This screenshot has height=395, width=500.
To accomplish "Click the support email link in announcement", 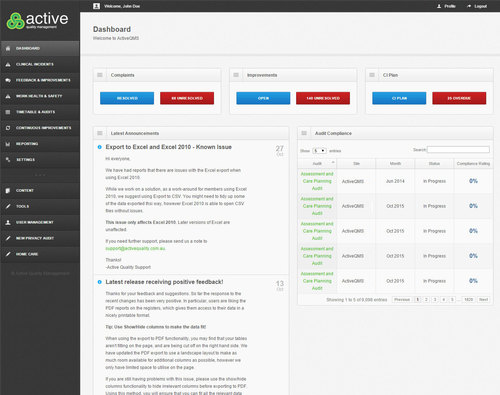I will click(x=135, y=248).
